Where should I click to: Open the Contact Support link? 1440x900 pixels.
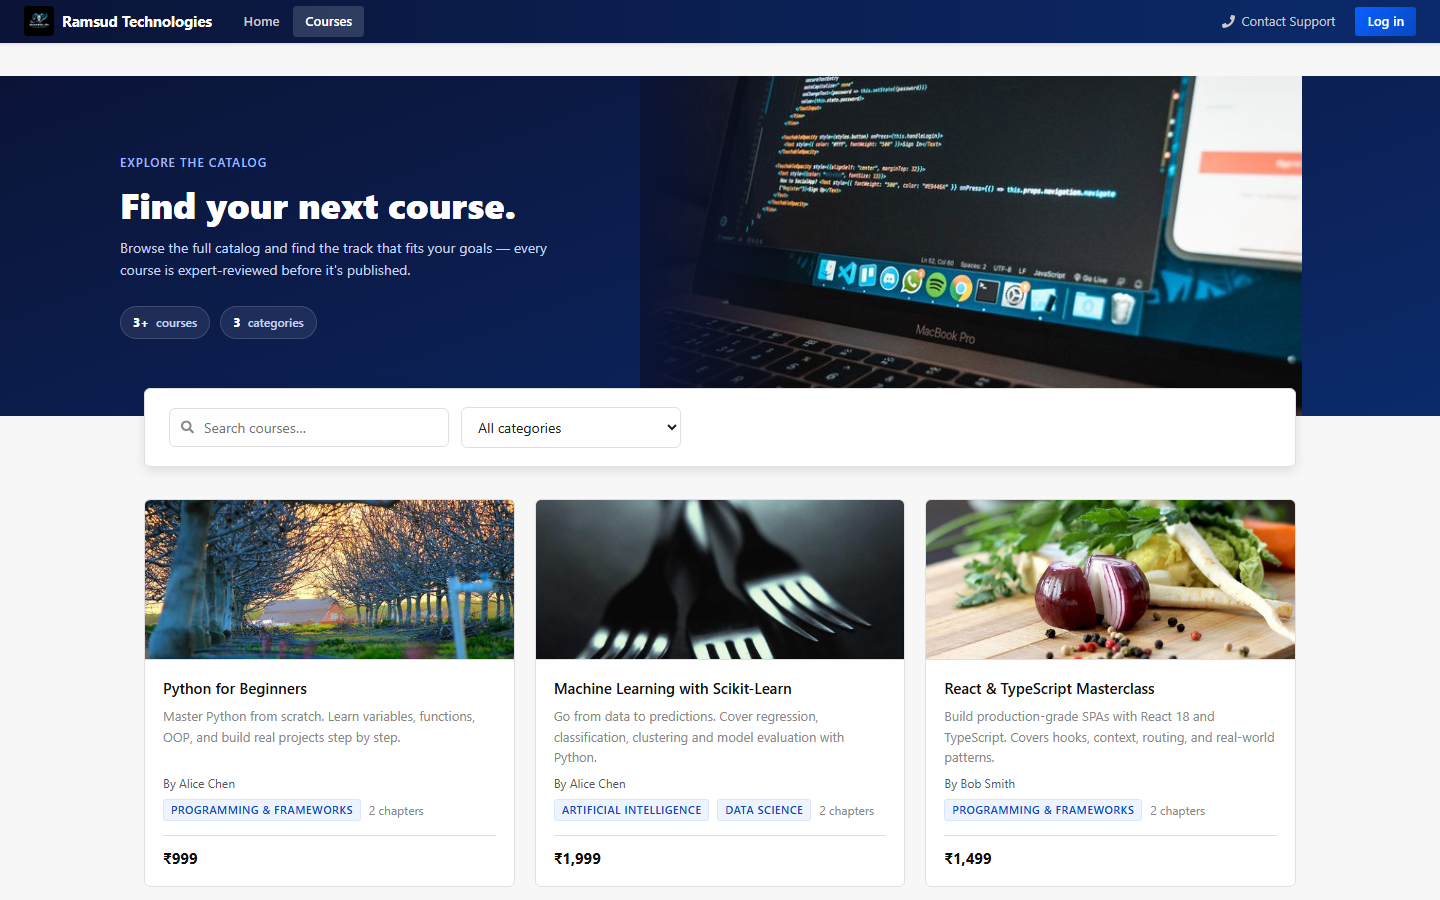1278,21
